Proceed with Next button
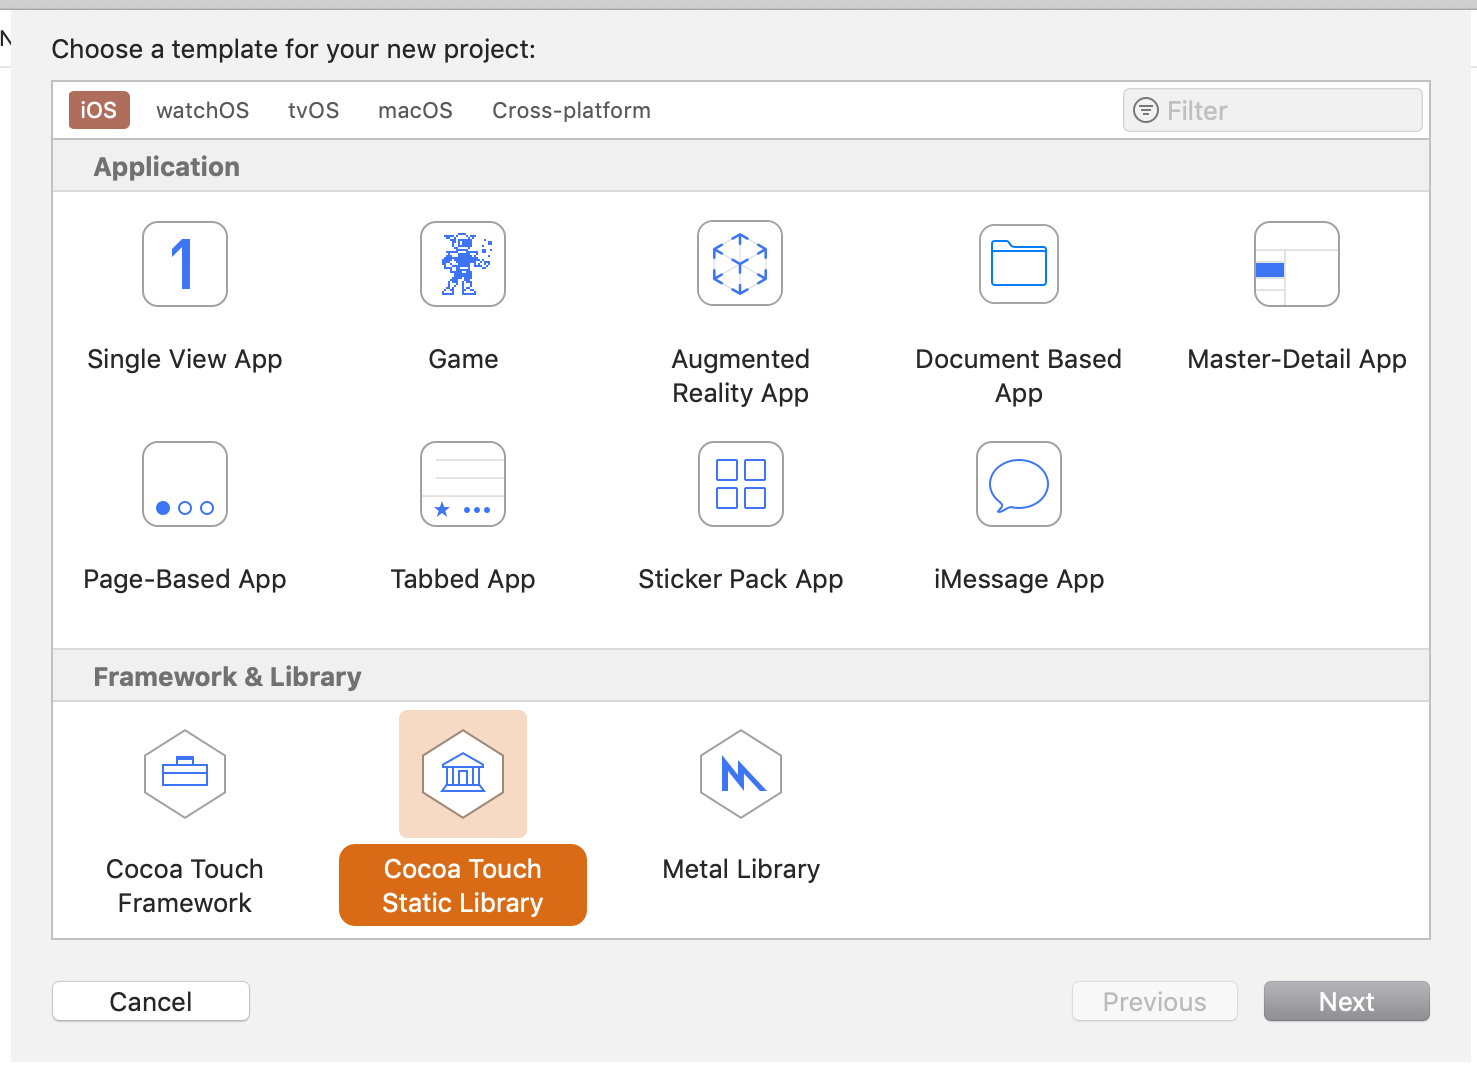The height and width of the screenshot is (1068, 1477). pos(1346,1001)
